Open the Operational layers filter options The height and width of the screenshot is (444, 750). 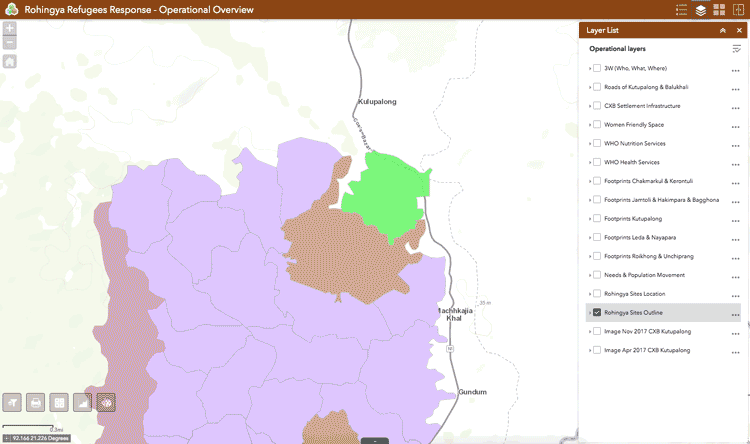736,49
